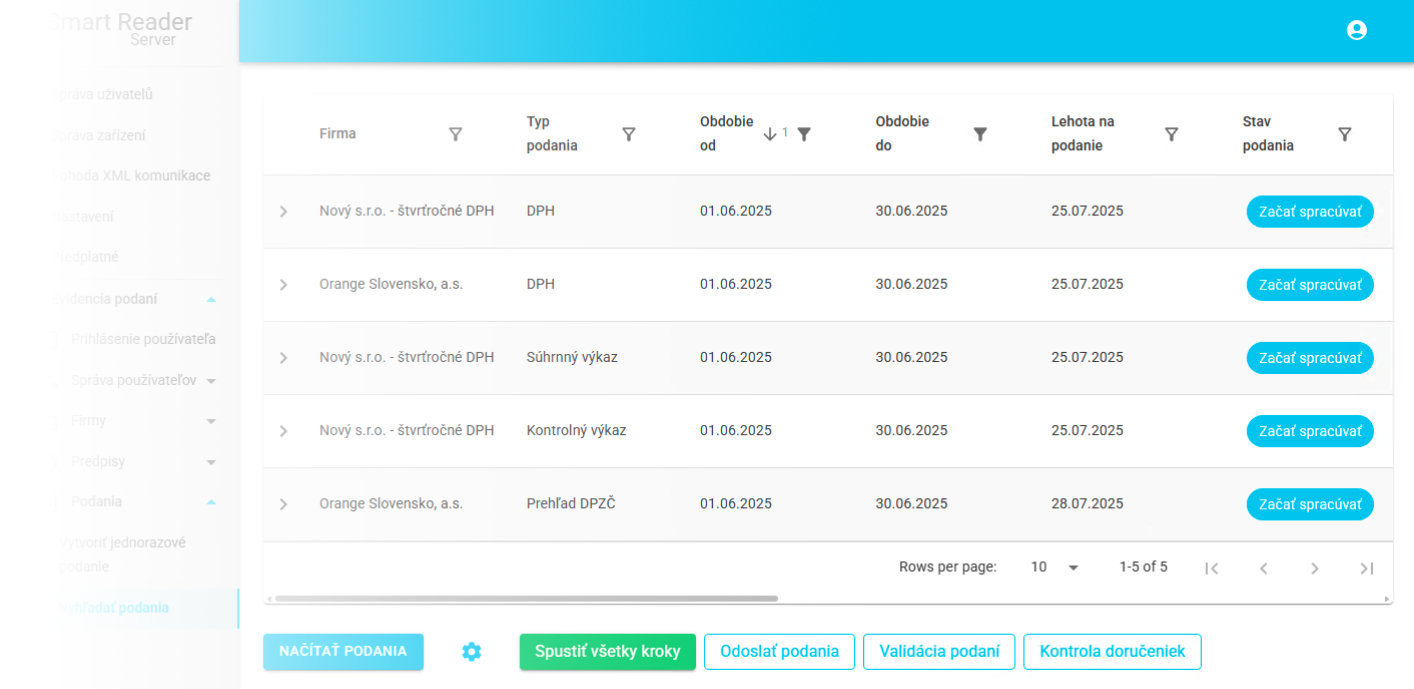Screen dimensions: 1414x689
Task: Expand the first Nový s.r.o. DPH row
Action: click(283, 212)
